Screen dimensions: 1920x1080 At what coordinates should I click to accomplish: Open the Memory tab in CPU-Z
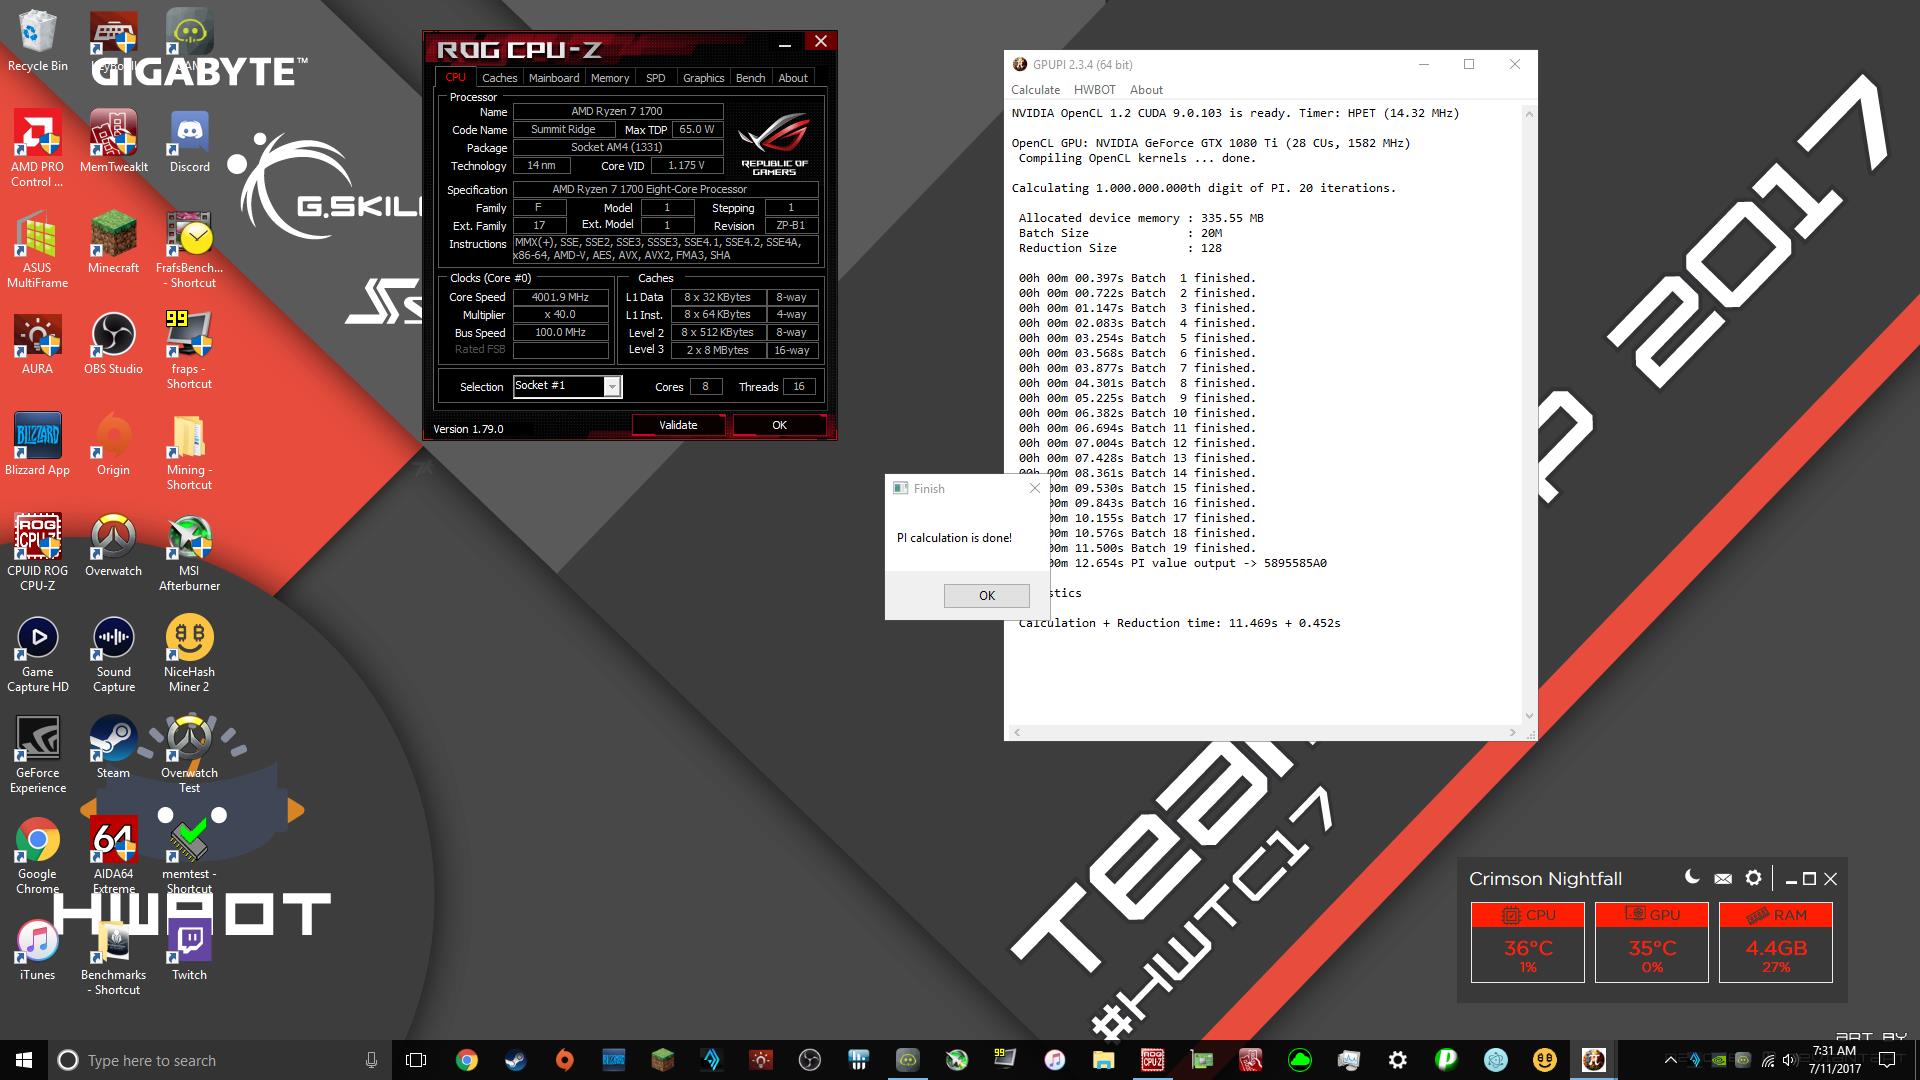point(610,78)
